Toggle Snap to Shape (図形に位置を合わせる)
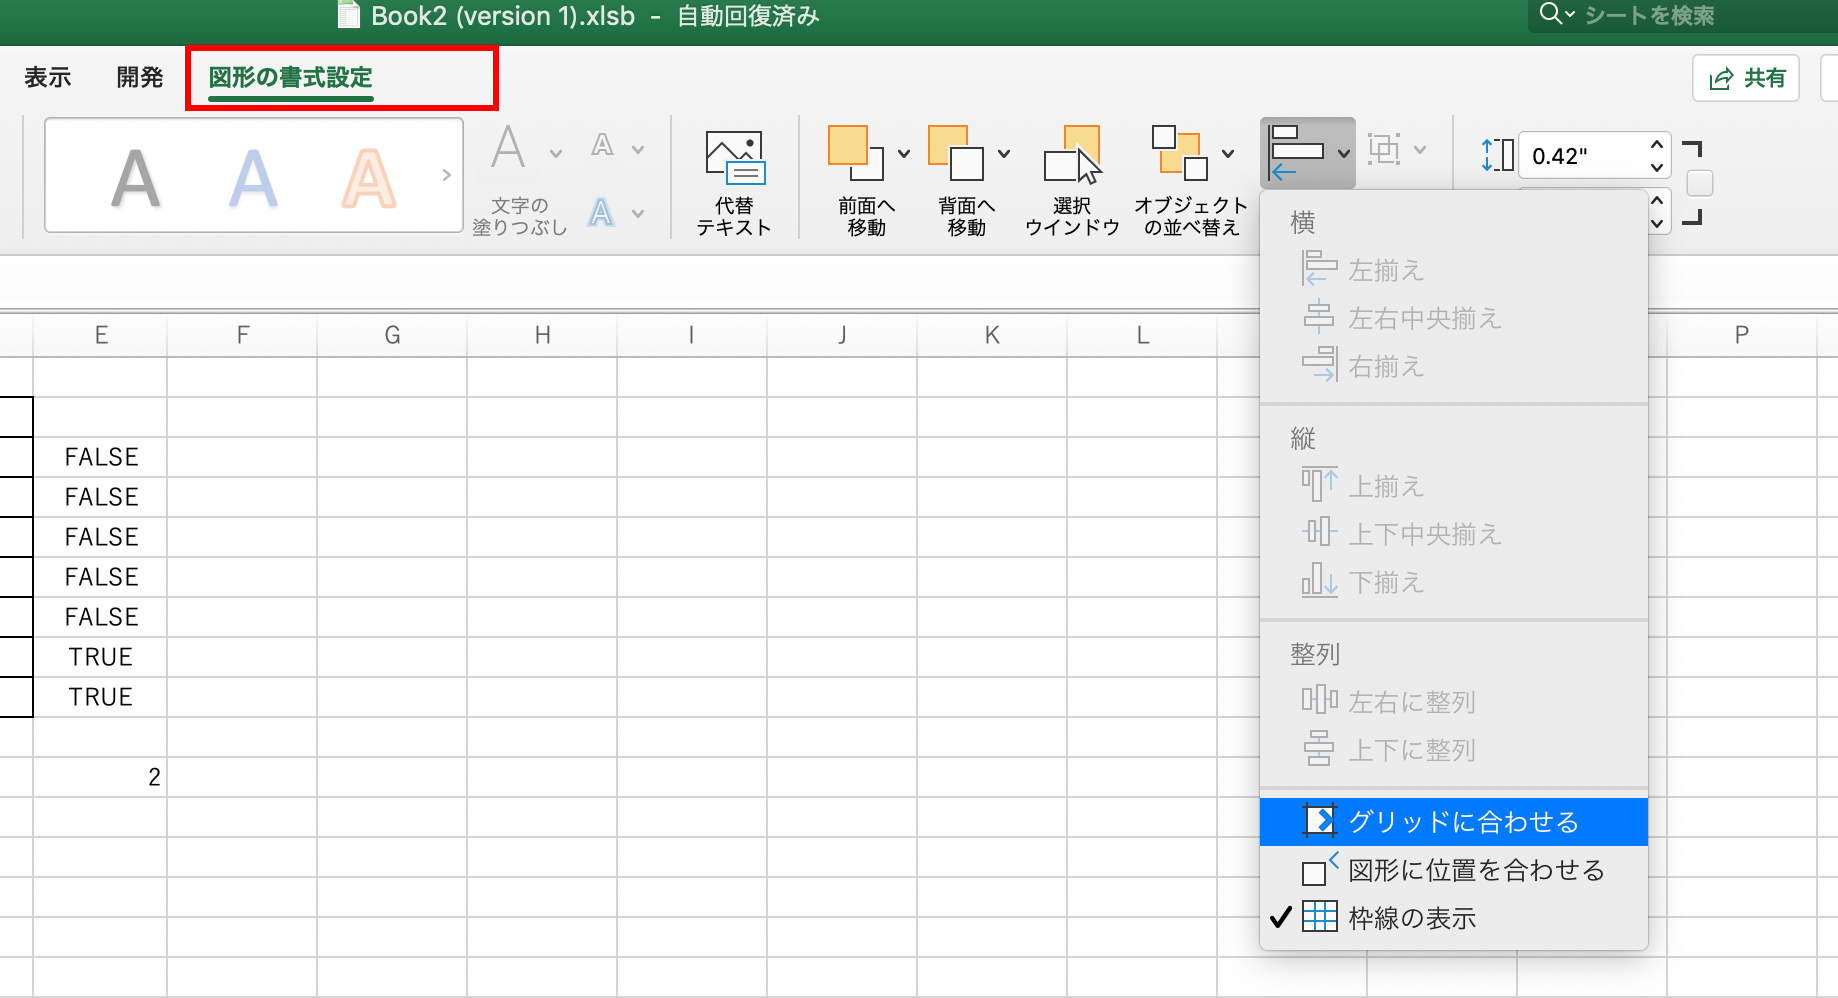This screenshot has width=1838, height=998. pos(1454,870)
